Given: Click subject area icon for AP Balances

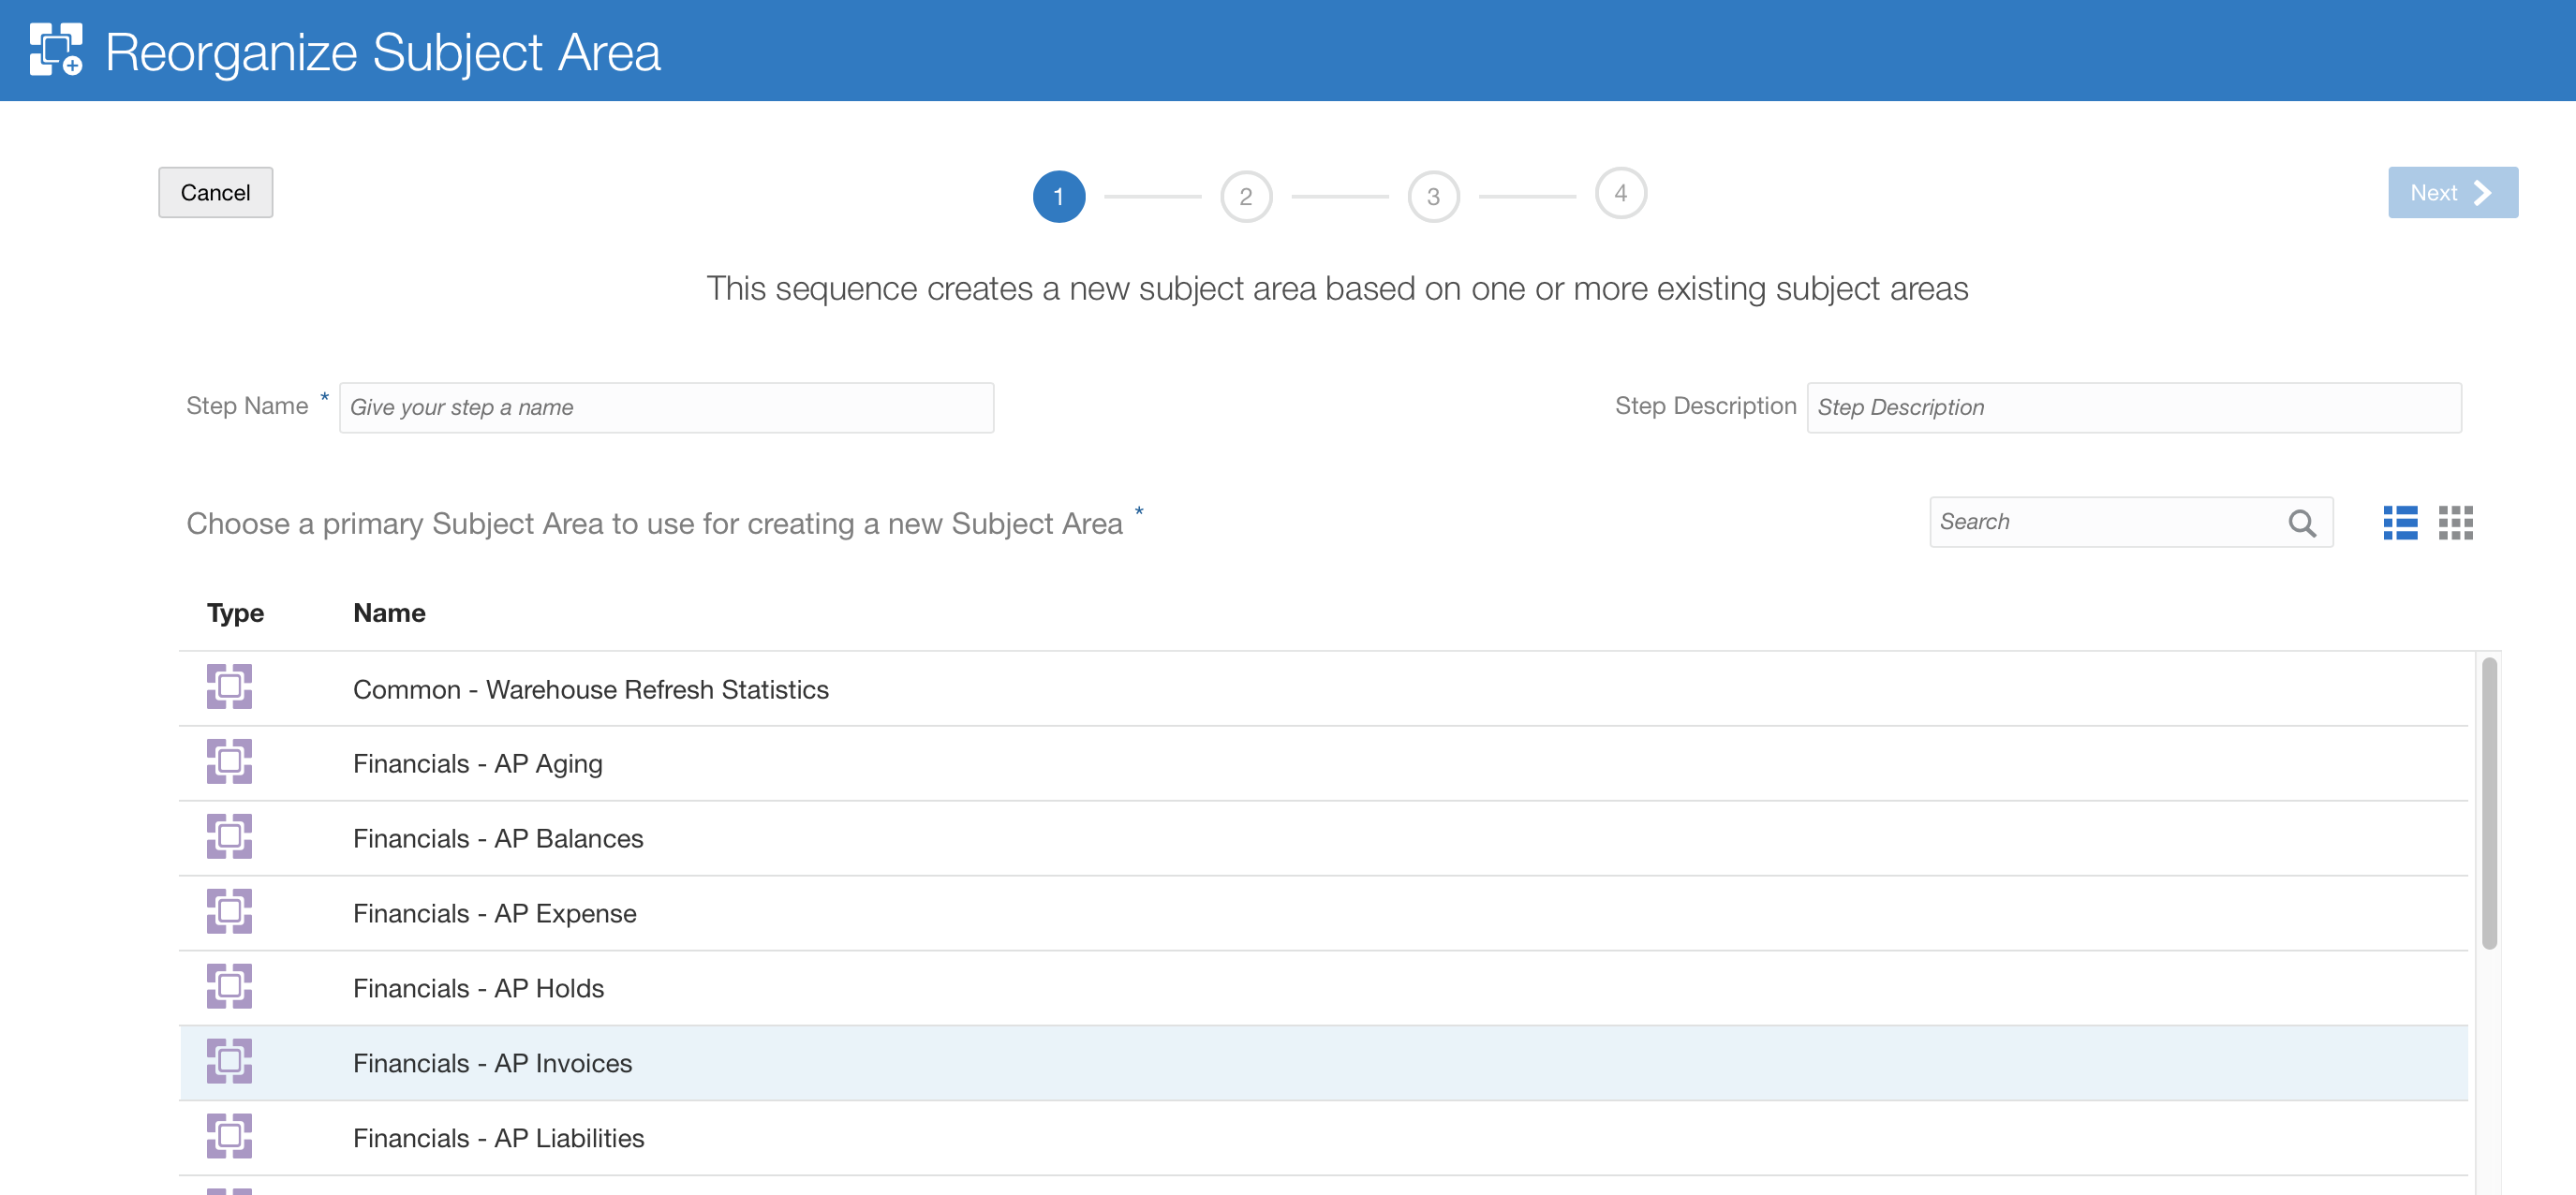Looking at the screenshot, I should click(x=229, y=837).
